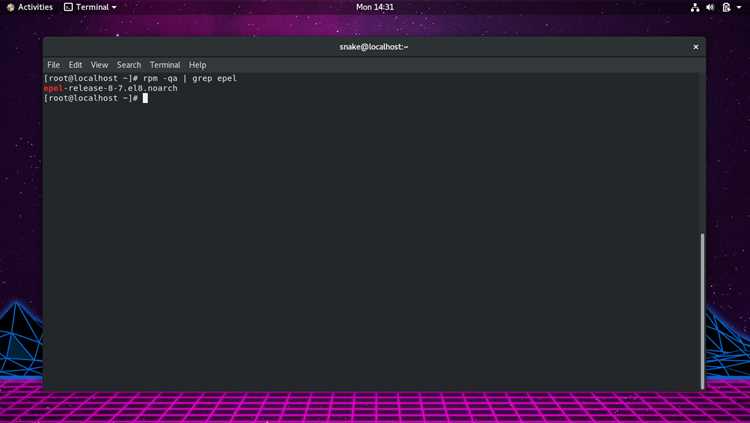The image size is (750, 423).
Task: Open the network status icon
Action: 695,7
